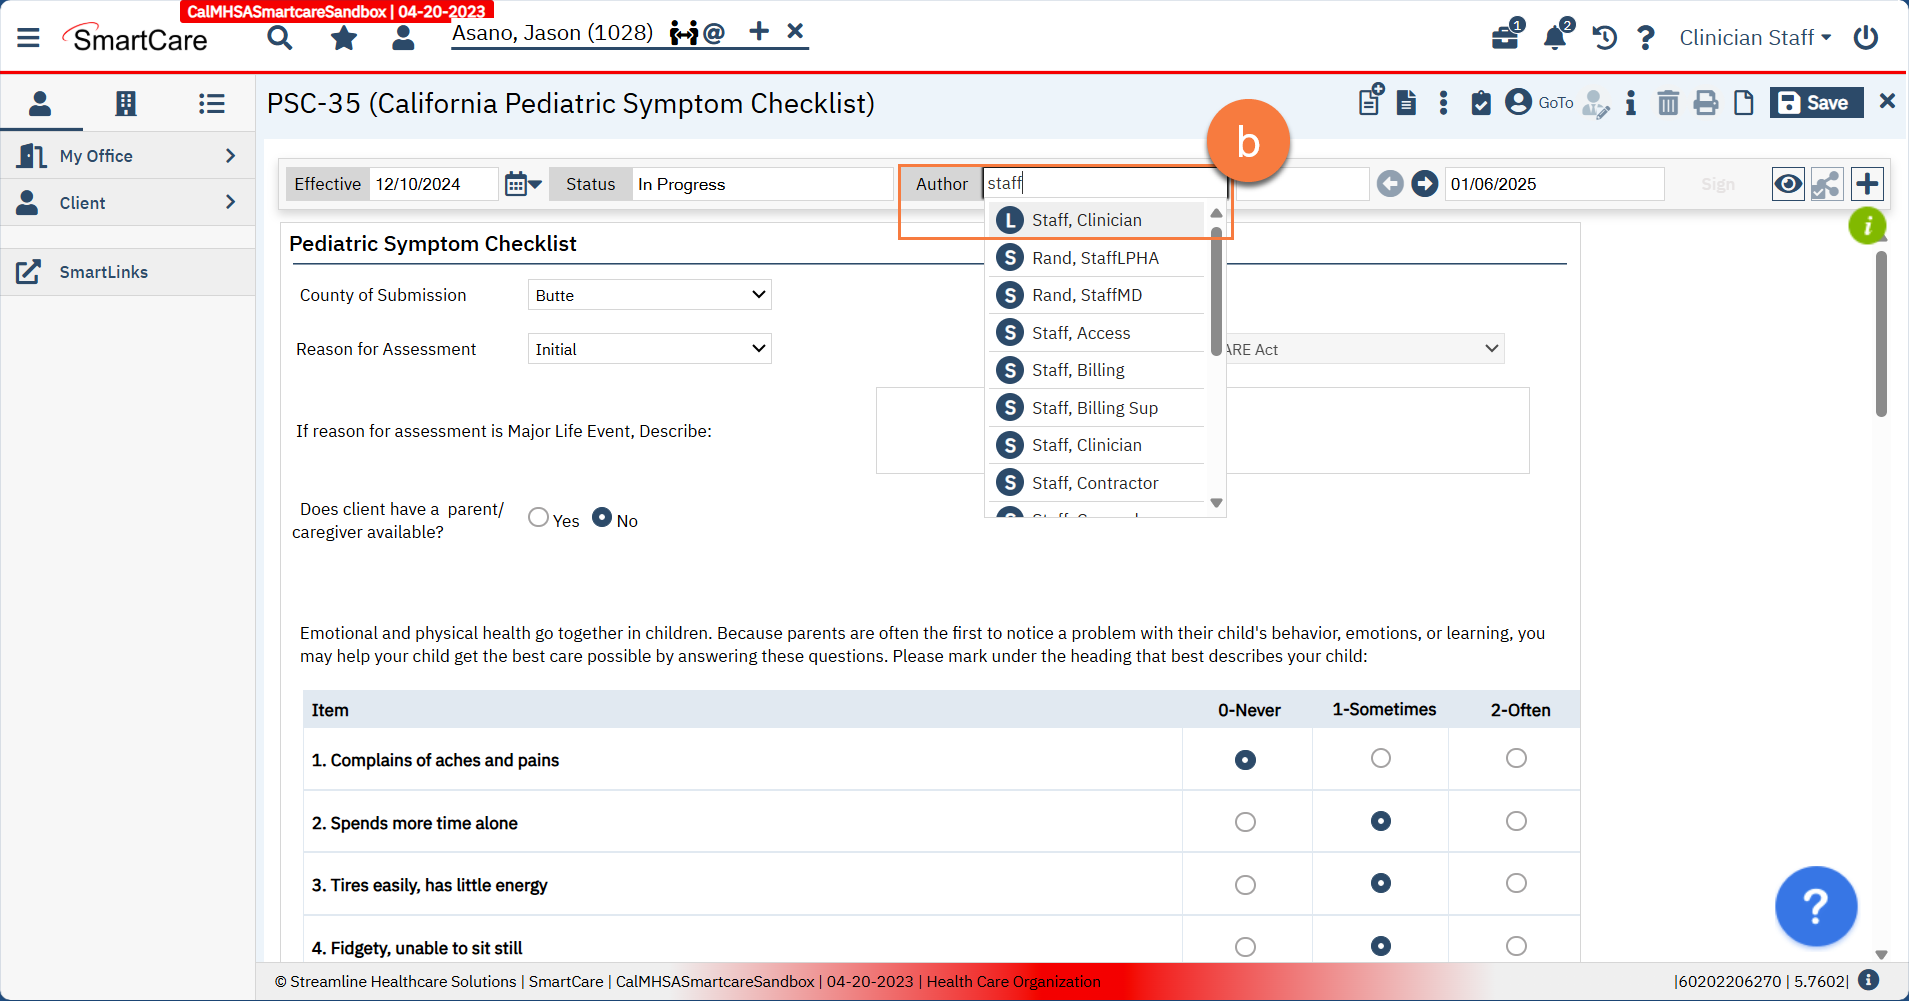Screen dimensions: 1909x1001
Task: Click the Save button
Action: (x=1815, y=103)
